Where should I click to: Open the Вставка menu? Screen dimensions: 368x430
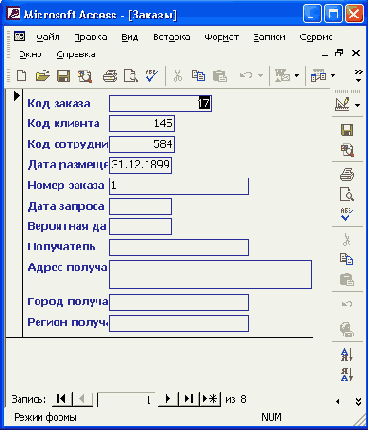pyautogui.click(x=172, y=37)
